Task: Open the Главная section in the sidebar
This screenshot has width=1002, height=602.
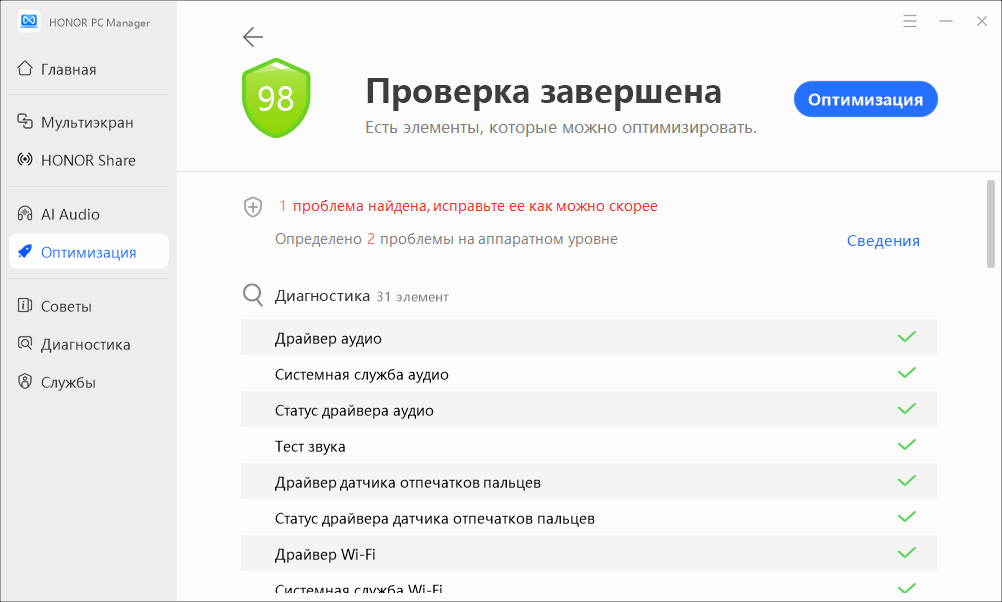Action: tap(68, 69)
